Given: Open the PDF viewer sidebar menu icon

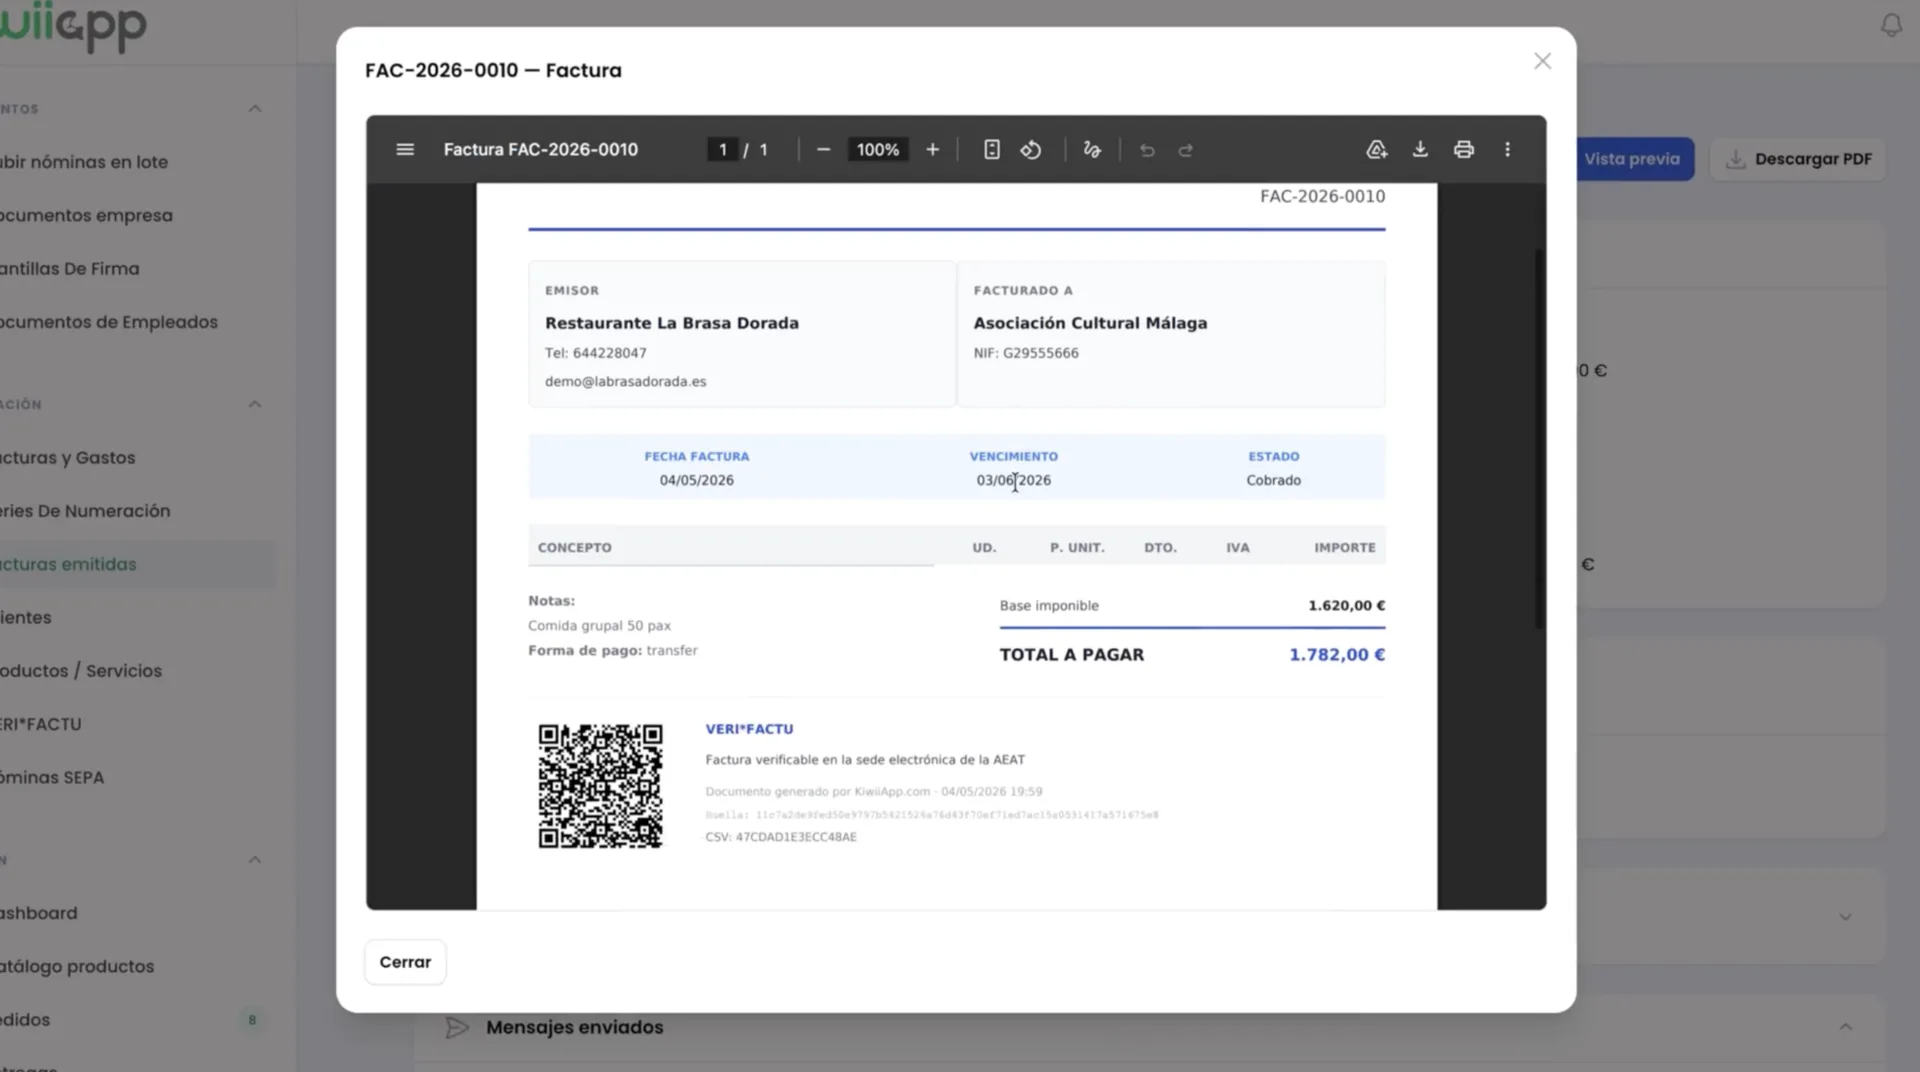Looking at the screenshot, I should click(x=405, y=150).
